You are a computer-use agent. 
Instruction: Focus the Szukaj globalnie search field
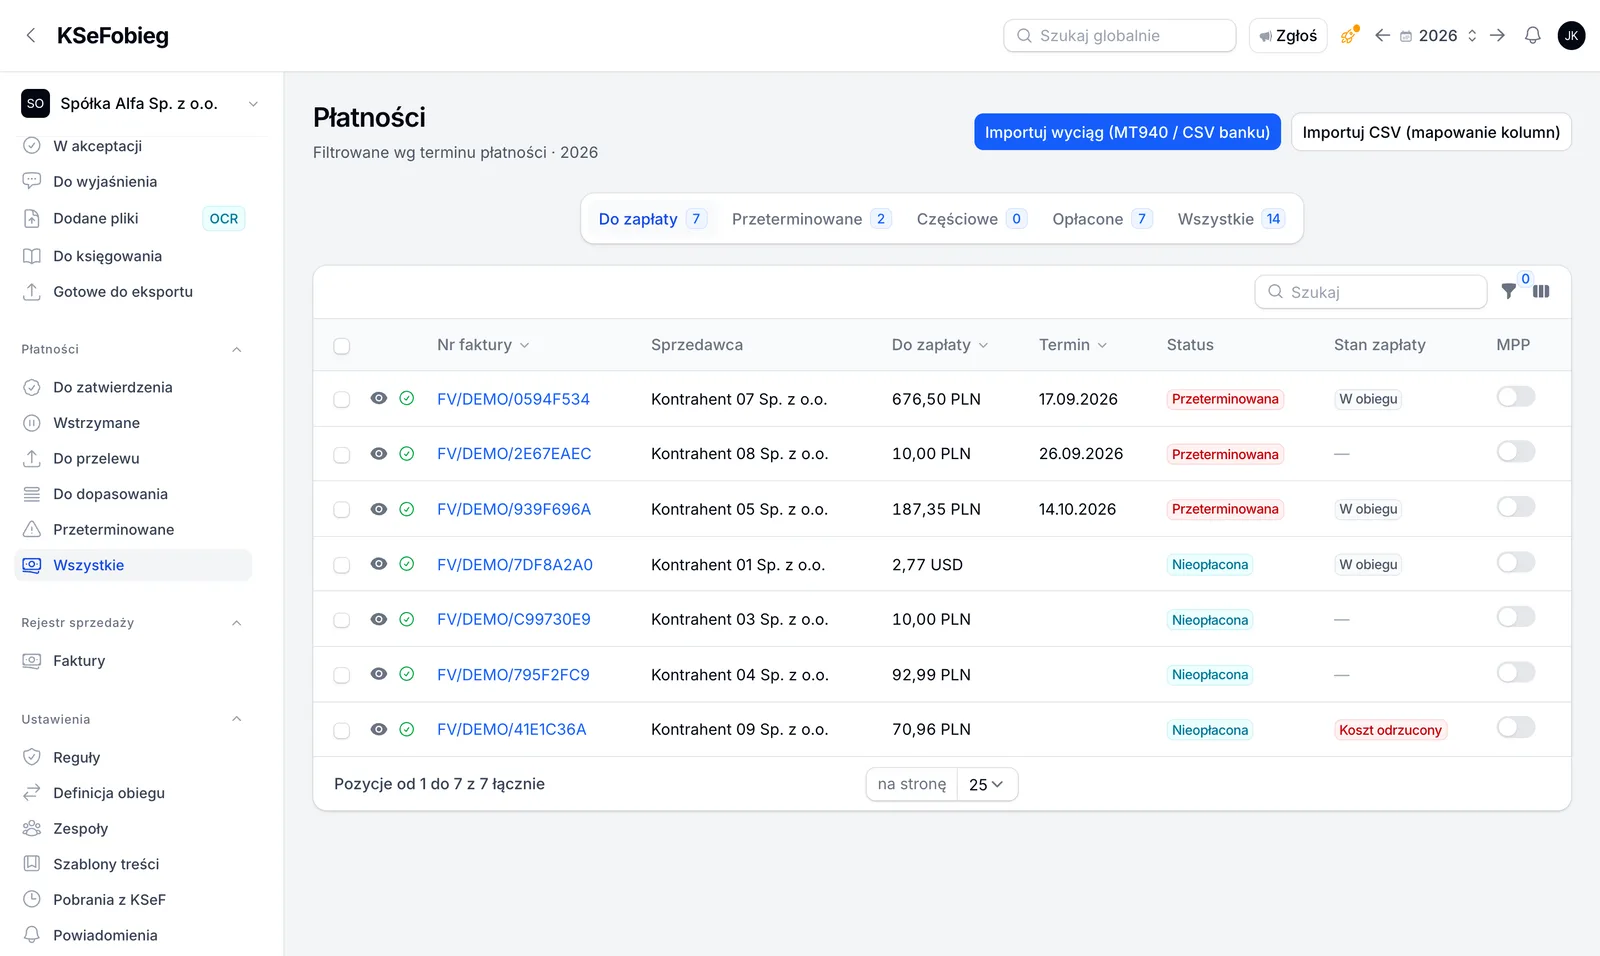[x=1120, y=36]
